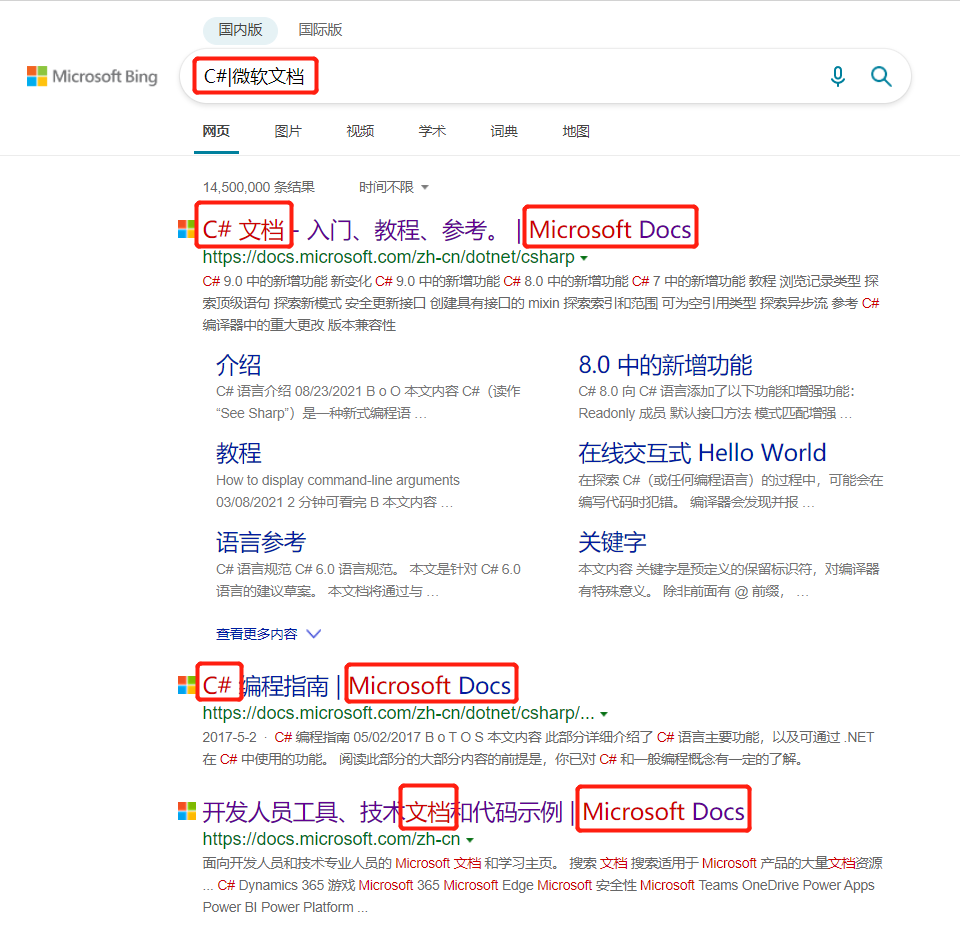Viewport: 960px width, 927px height.
Task: Click snippet starting How to display command-line arguments
Action: (337, 491)
